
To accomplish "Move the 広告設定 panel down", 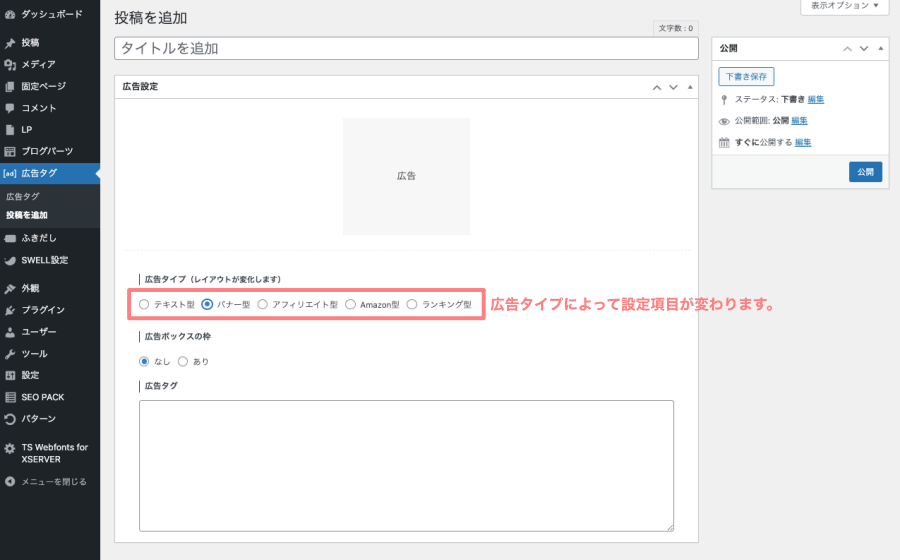I will [673, 87].
